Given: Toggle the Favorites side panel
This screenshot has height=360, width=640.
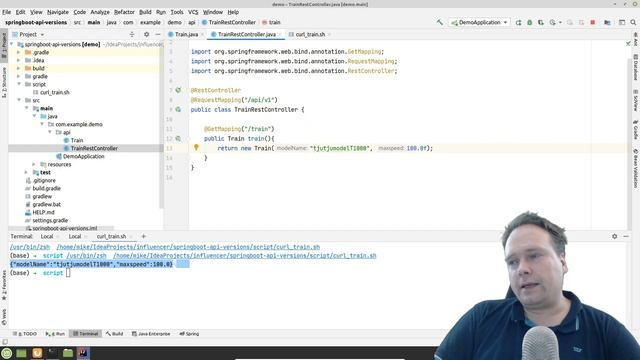Looking at the screenshot, I should (4, 285).
